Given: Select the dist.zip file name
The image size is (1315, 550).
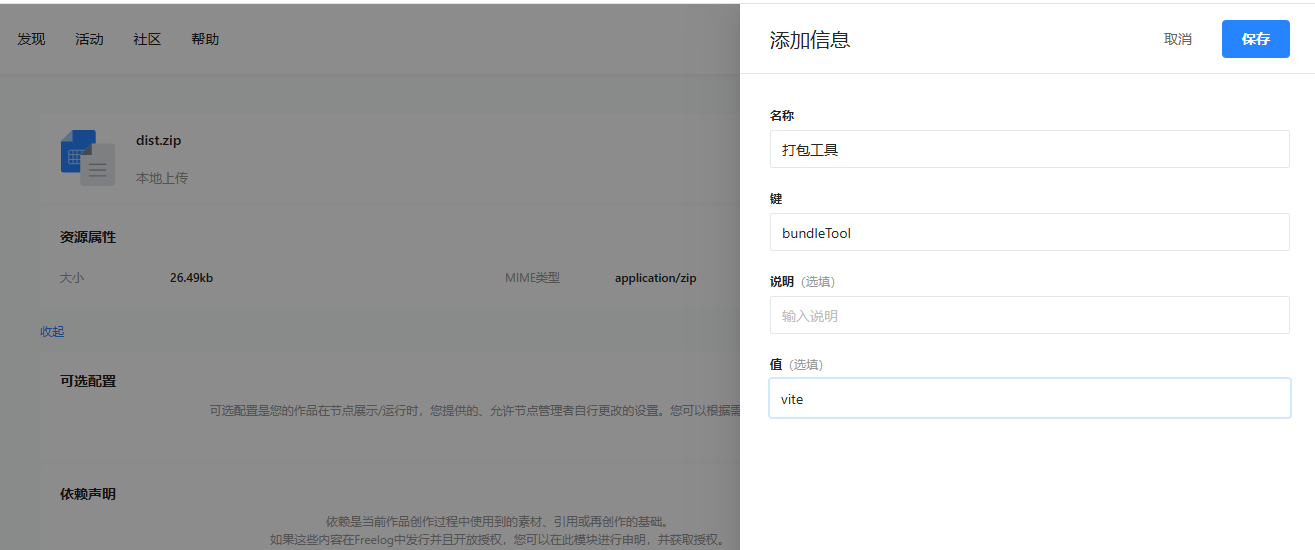Looking at the screenshot, I should point(159,140).
